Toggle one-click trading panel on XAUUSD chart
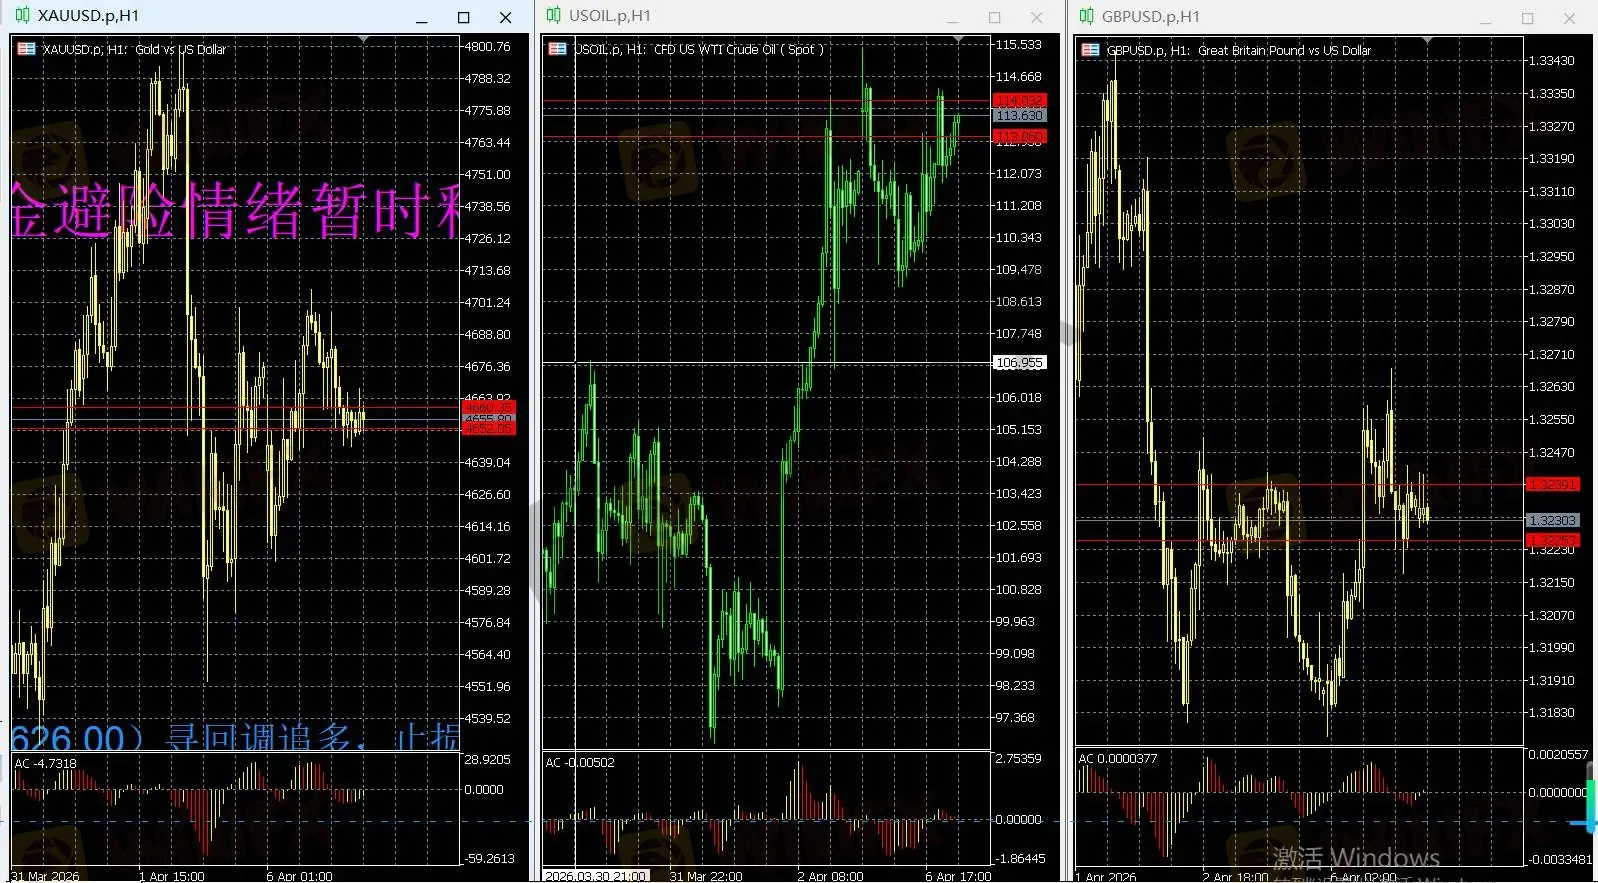This screenshot has height=883, width=1598. tap(26, 49)
